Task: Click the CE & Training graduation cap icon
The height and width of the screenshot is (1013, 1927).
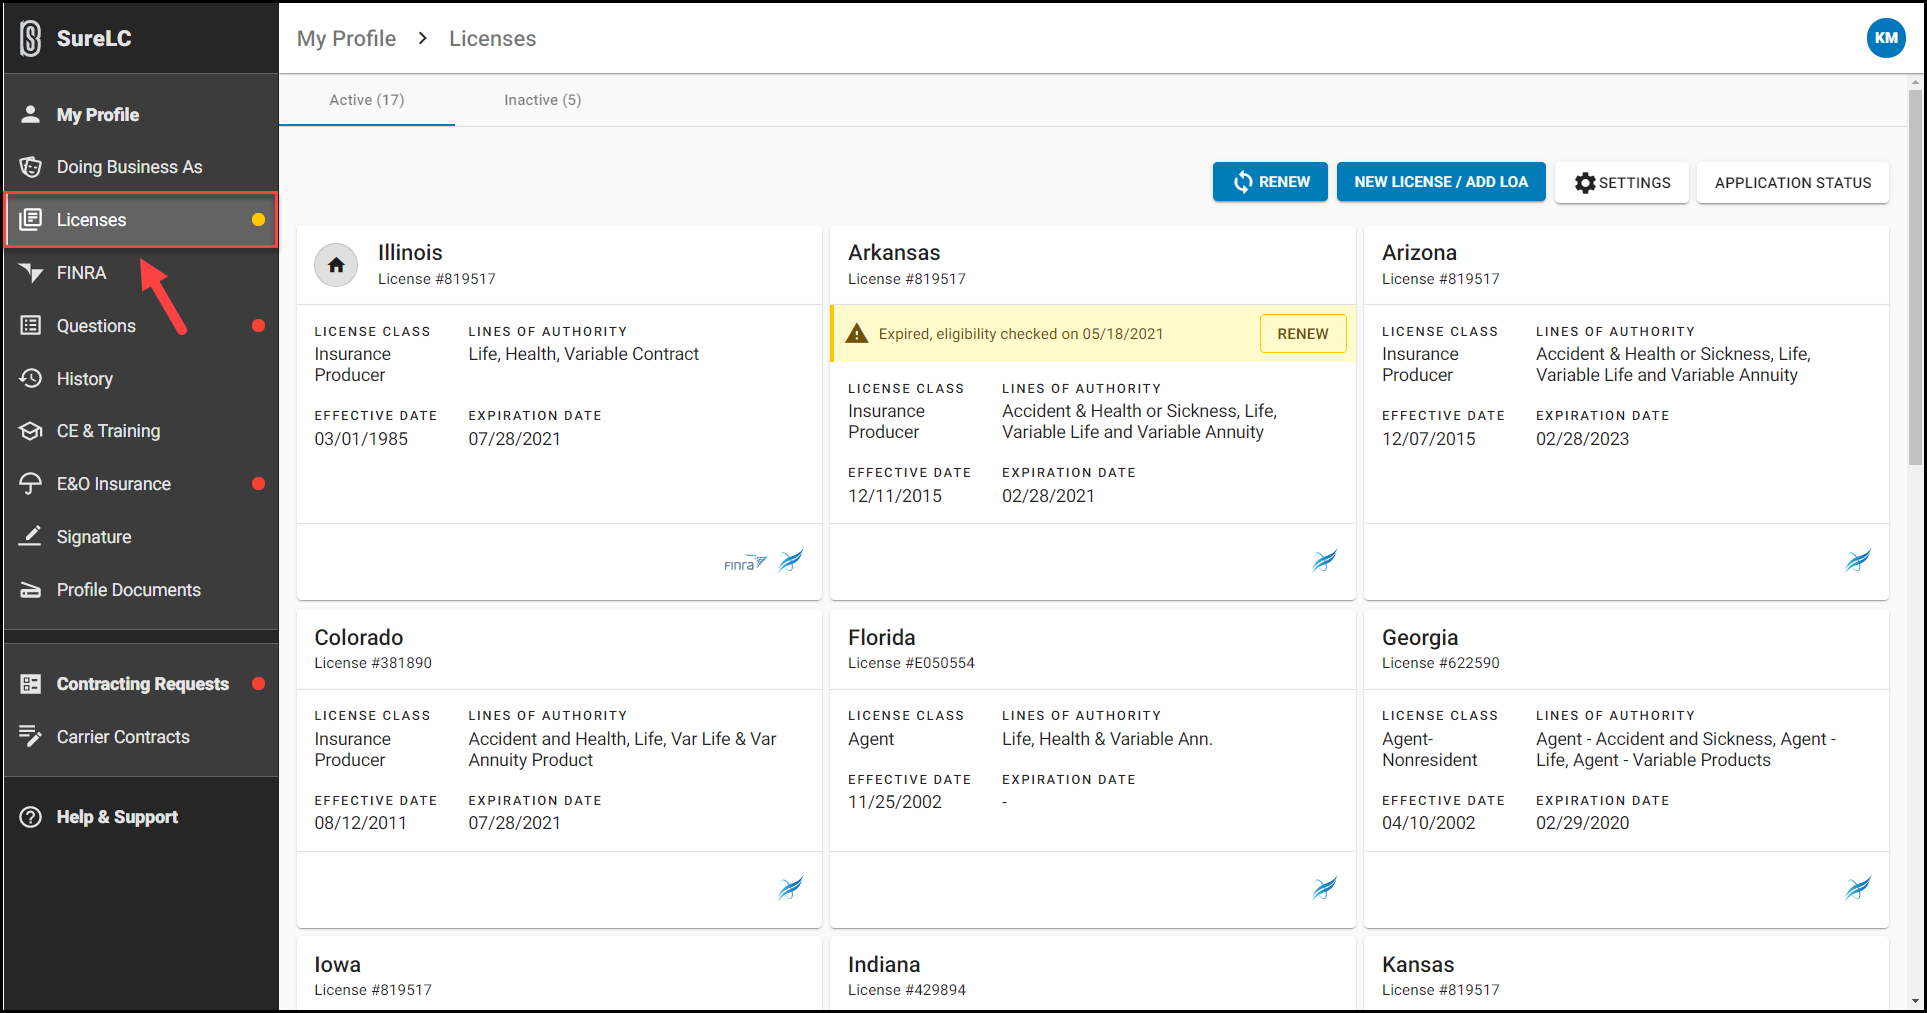Action: click(31, 431)
